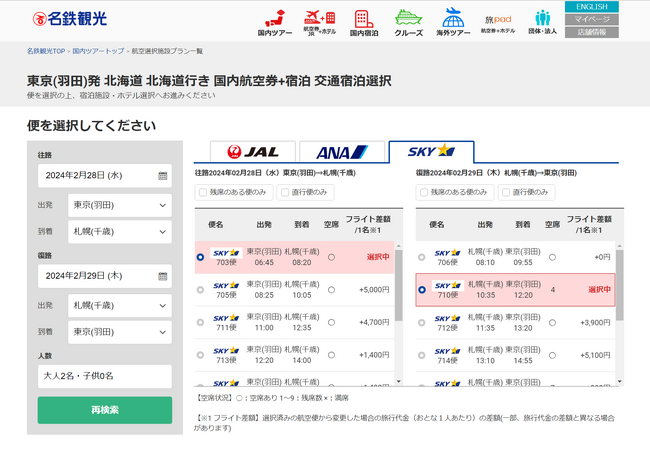Go to 名鉄観光TOP breadcrumb link
The width and height of the screenshot is (650, 454).
[x=46, y=51]
